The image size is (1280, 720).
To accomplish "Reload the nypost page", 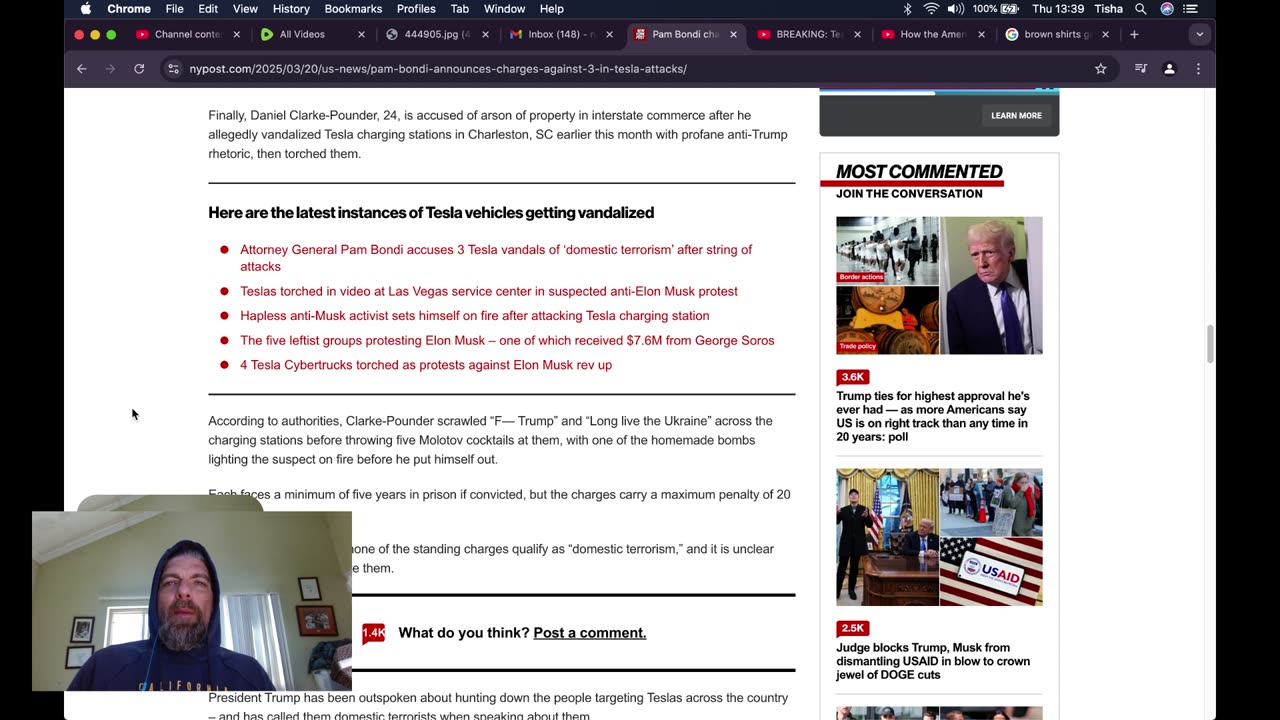I will pos(139,69).
